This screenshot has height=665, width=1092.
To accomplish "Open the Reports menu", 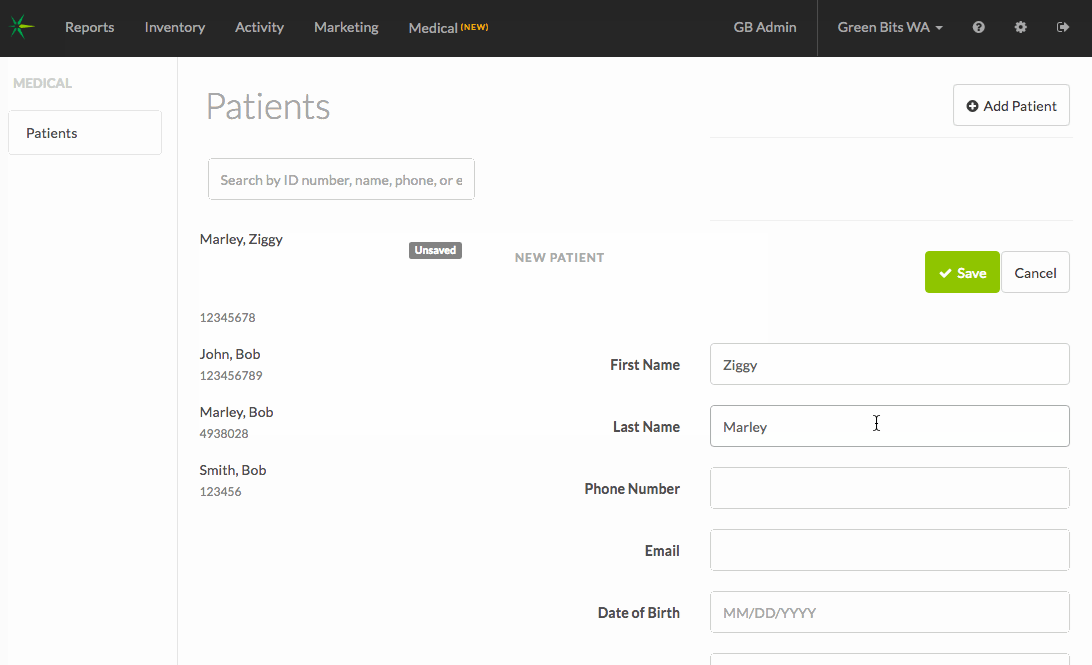I will pyautogui.click(x=89, y=28).
